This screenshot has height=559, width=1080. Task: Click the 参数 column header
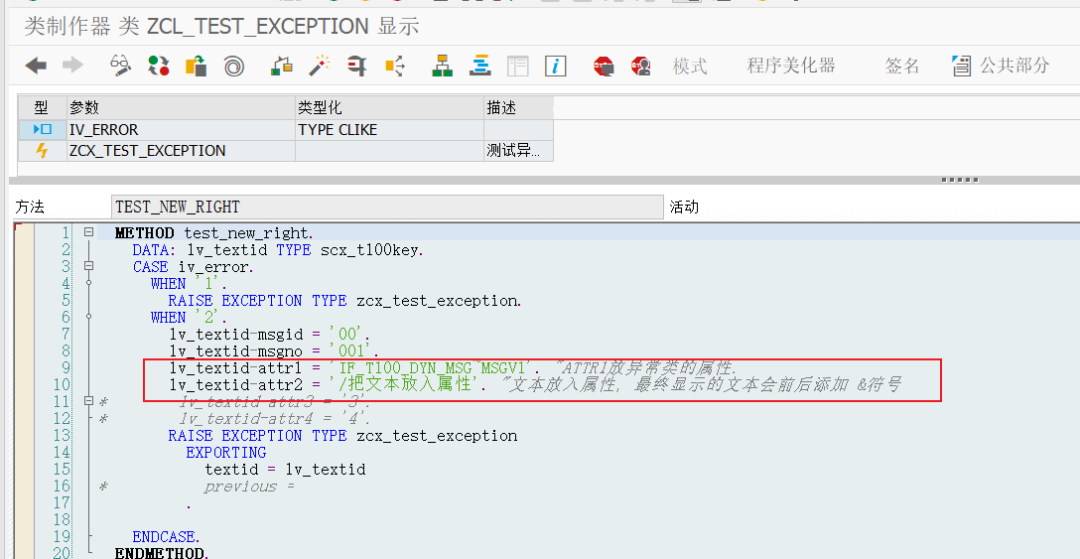click(x=181, y=108)
